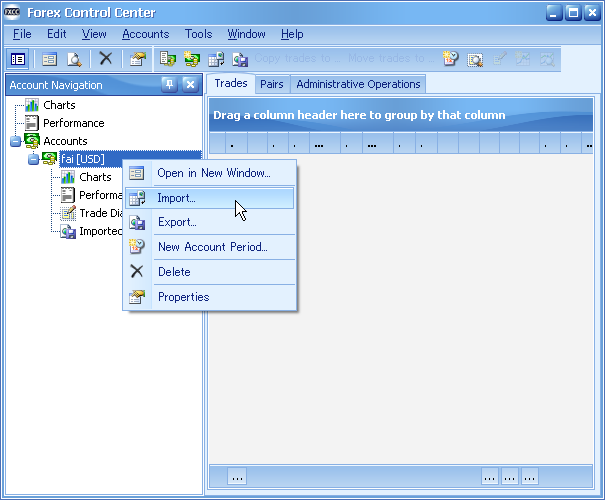The height and width of the screenshot is (500, 605).
Task: Click the greyed Move trades to button
Action: pos(391,58)
